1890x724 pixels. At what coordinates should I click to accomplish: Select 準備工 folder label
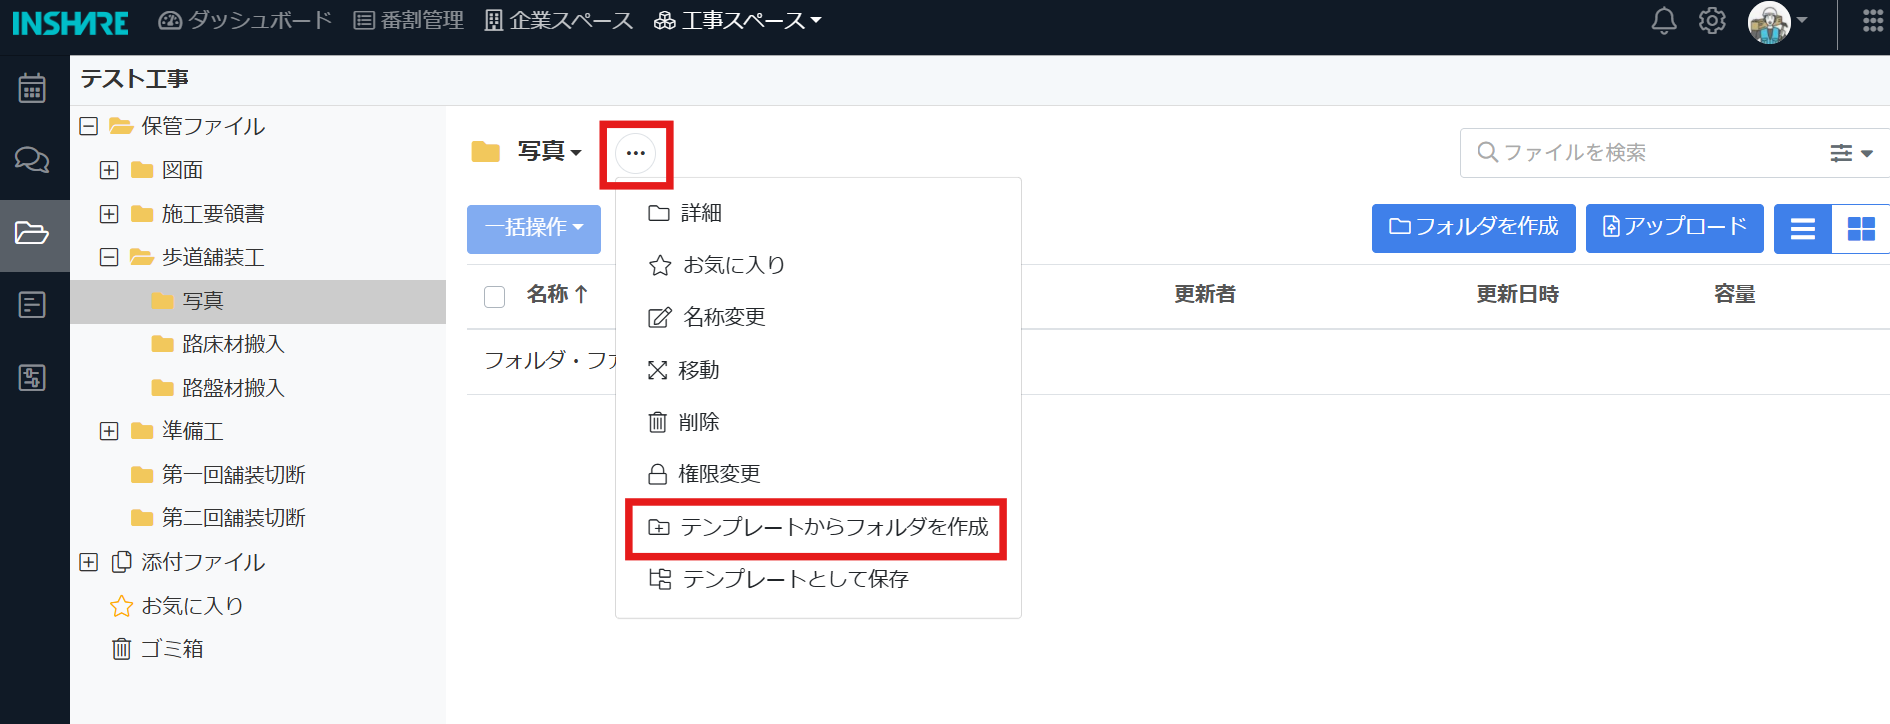pos(193,431)
